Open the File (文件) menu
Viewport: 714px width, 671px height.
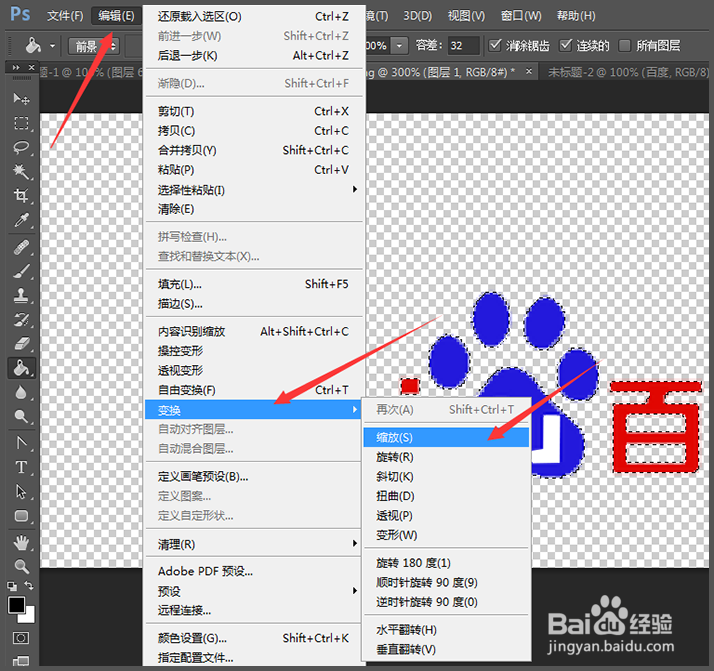click(x=65, y=16)
